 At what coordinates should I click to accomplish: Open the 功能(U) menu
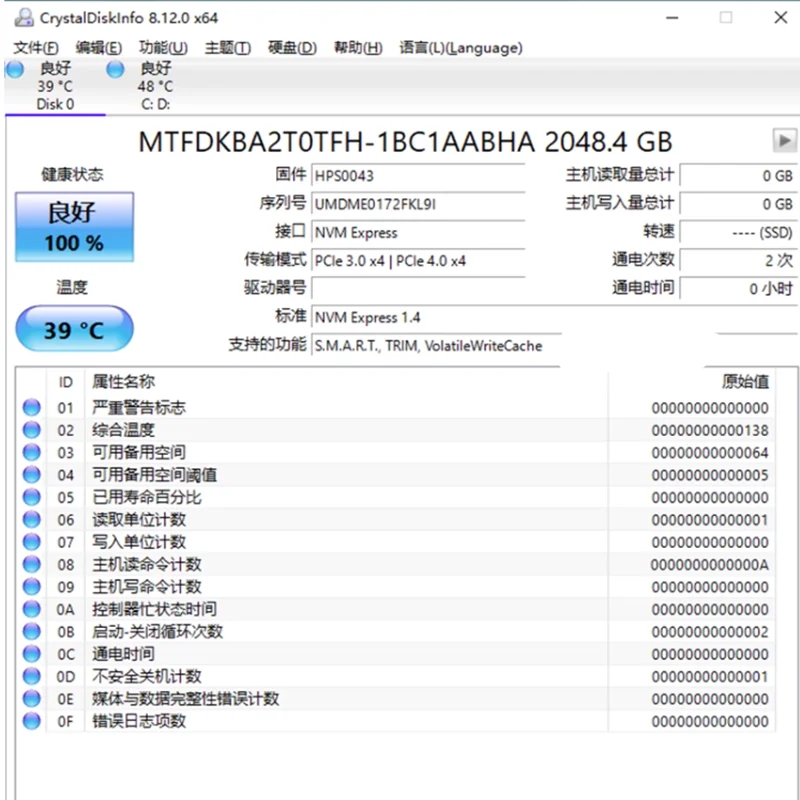pyautogui.click(x=163, y=48)
